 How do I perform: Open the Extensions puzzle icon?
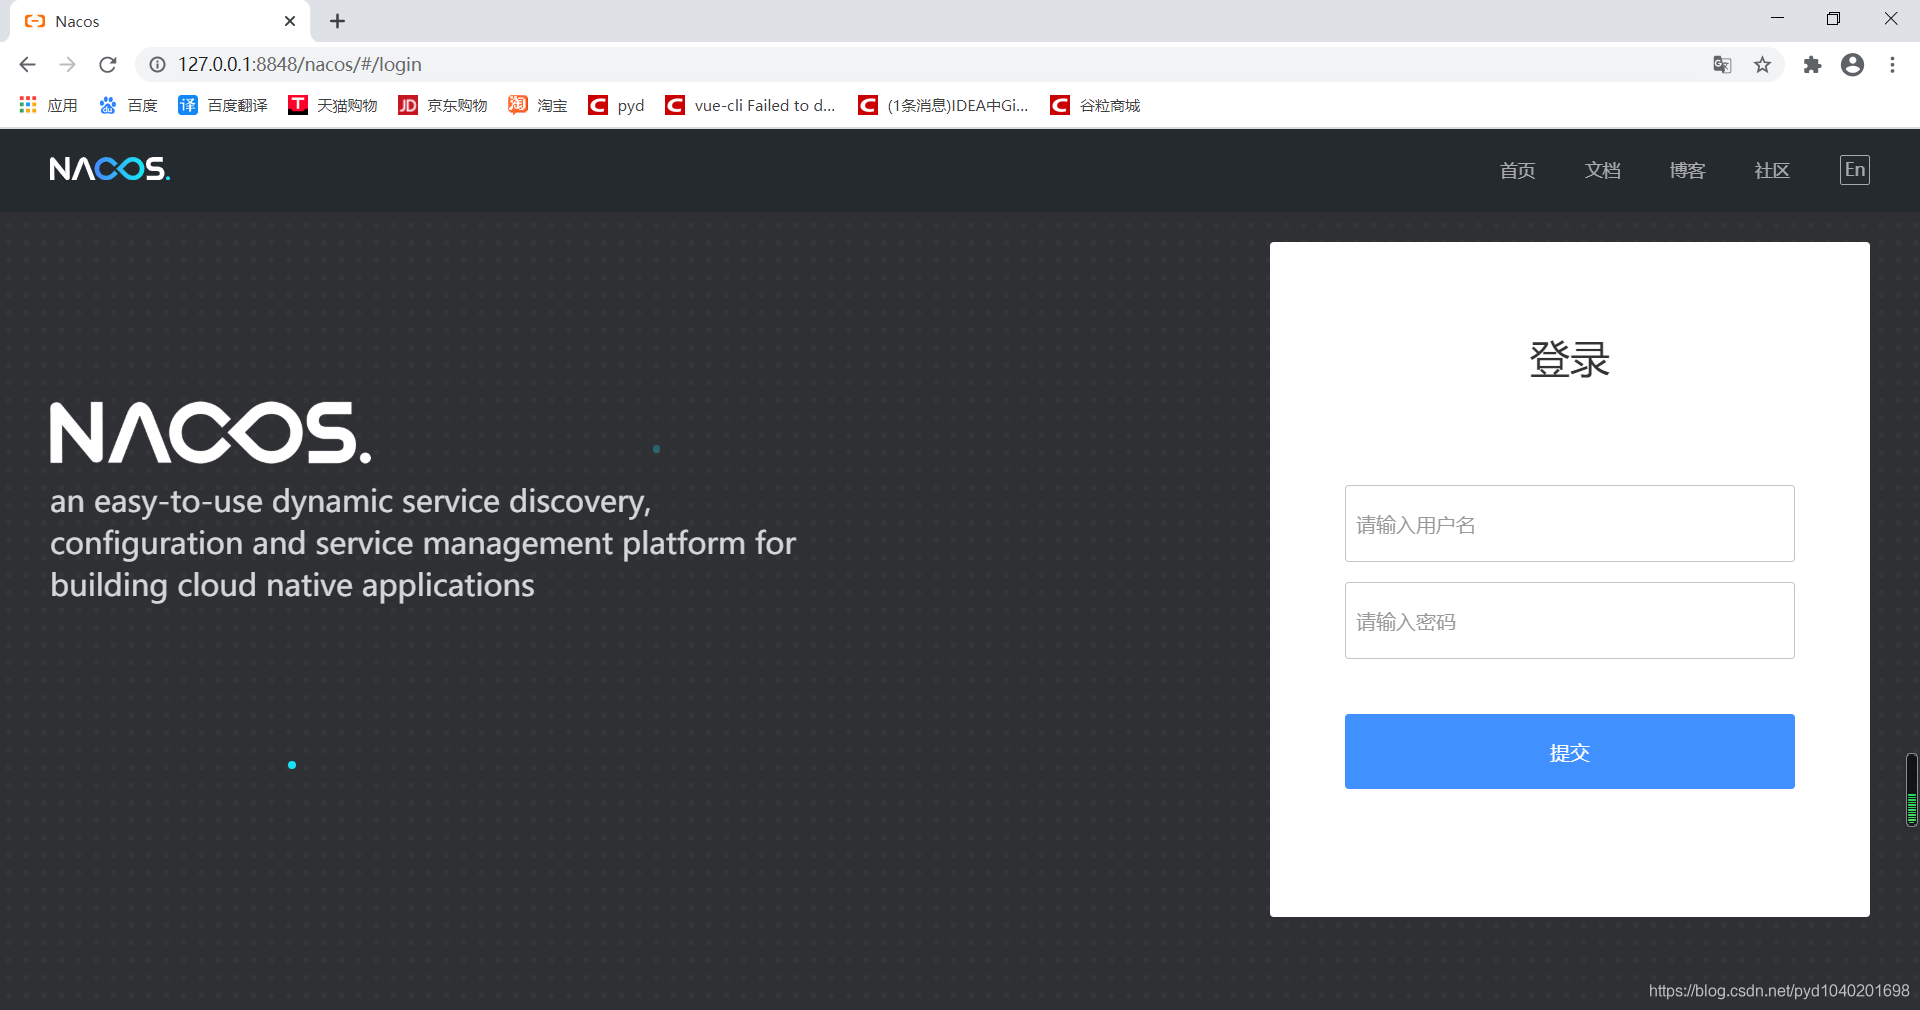click(1812, 64)
